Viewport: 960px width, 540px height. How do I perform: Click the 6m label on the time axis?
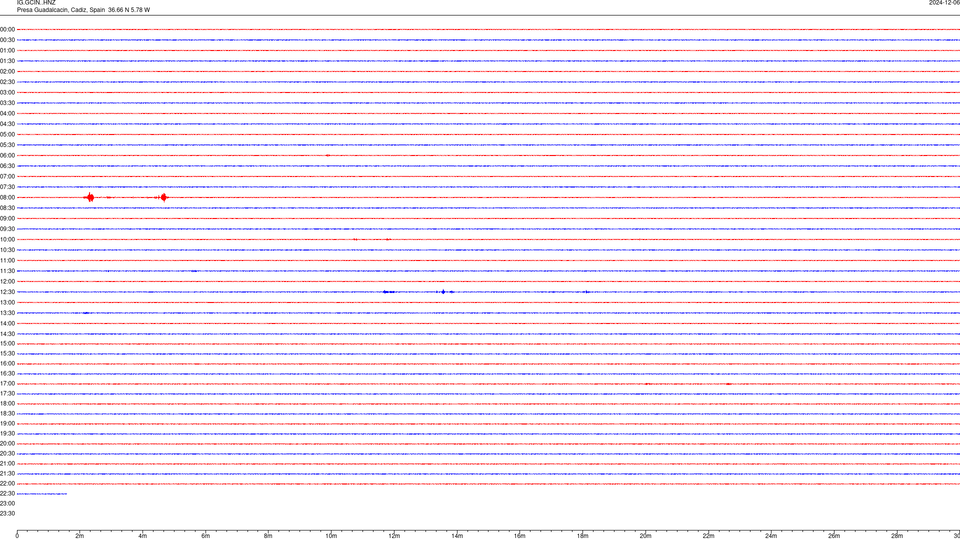206,536
